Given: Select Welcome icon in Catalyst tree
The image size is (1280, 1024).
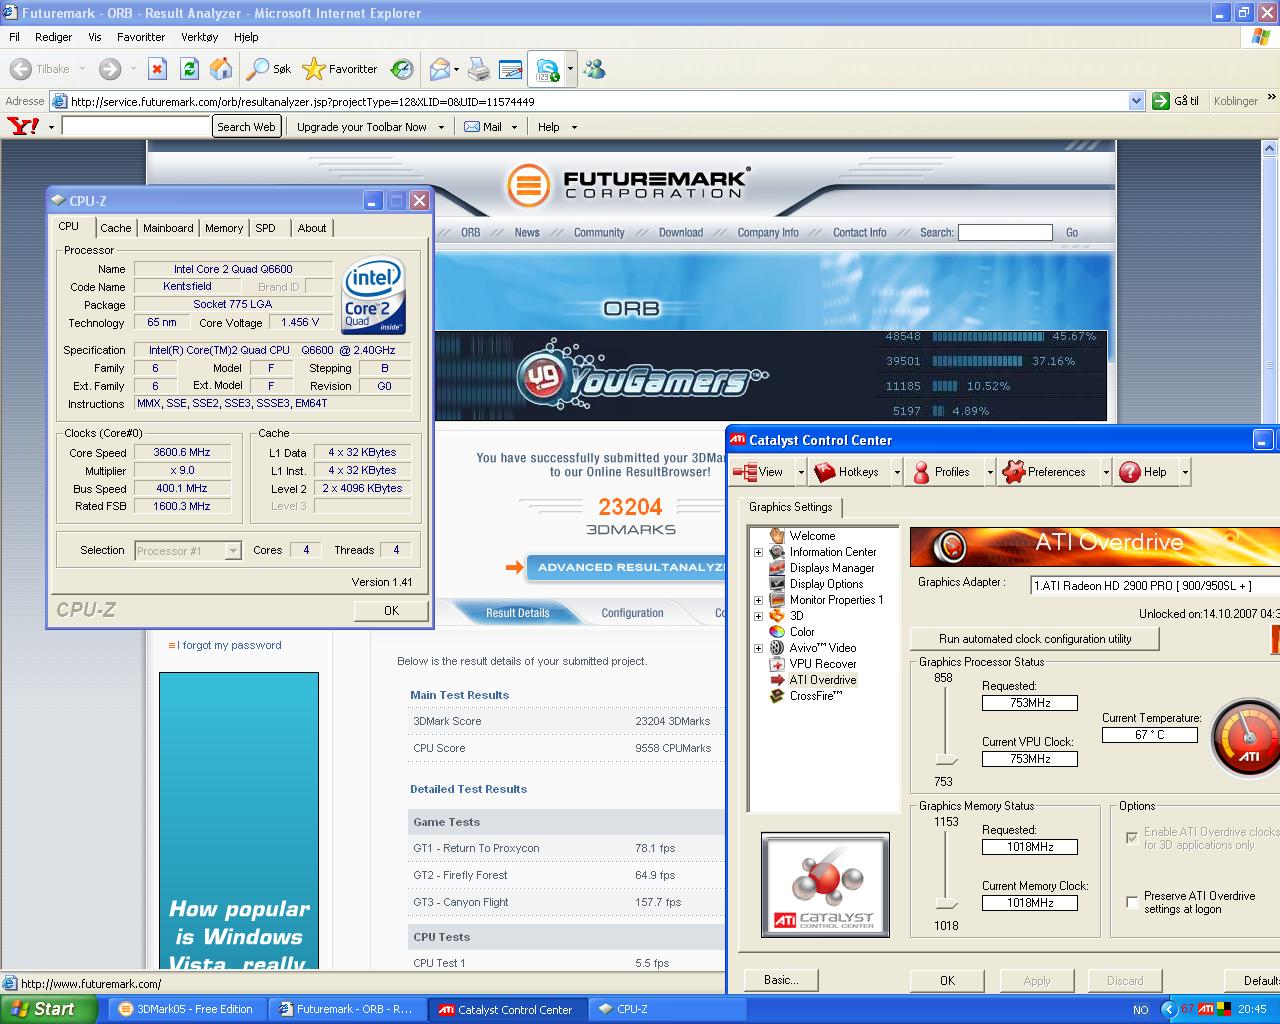Looking at the screenshot, I should click(x=777, y=536).
